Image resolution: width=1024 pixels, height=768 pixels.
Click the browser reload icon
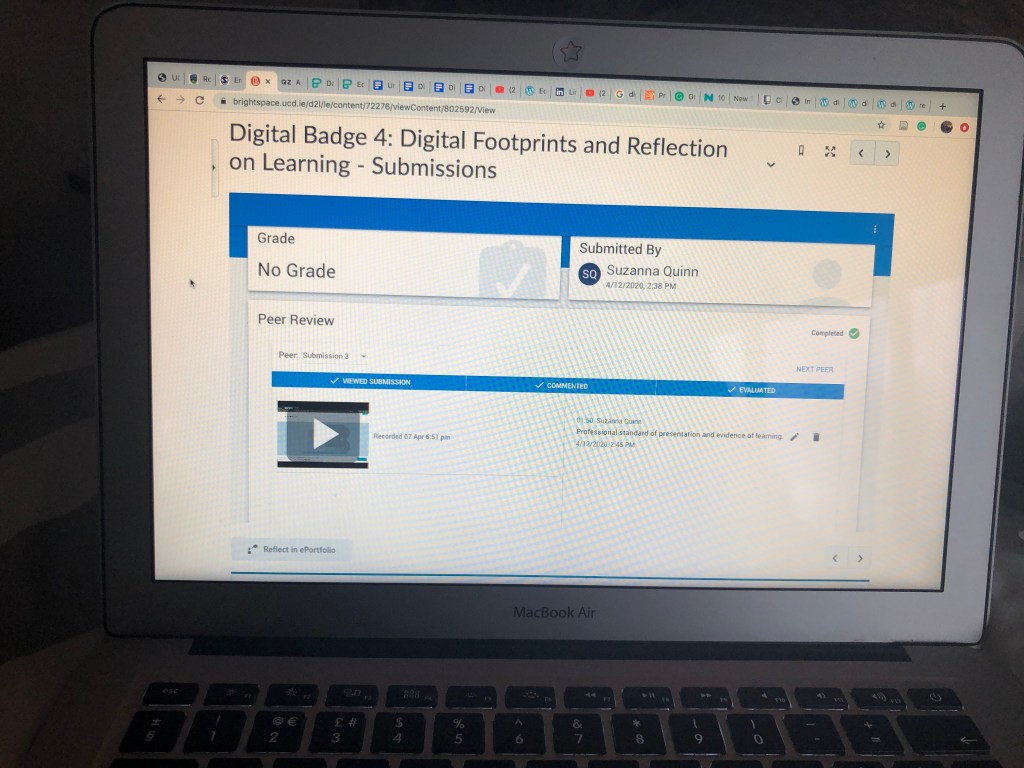tap(200, 100)
